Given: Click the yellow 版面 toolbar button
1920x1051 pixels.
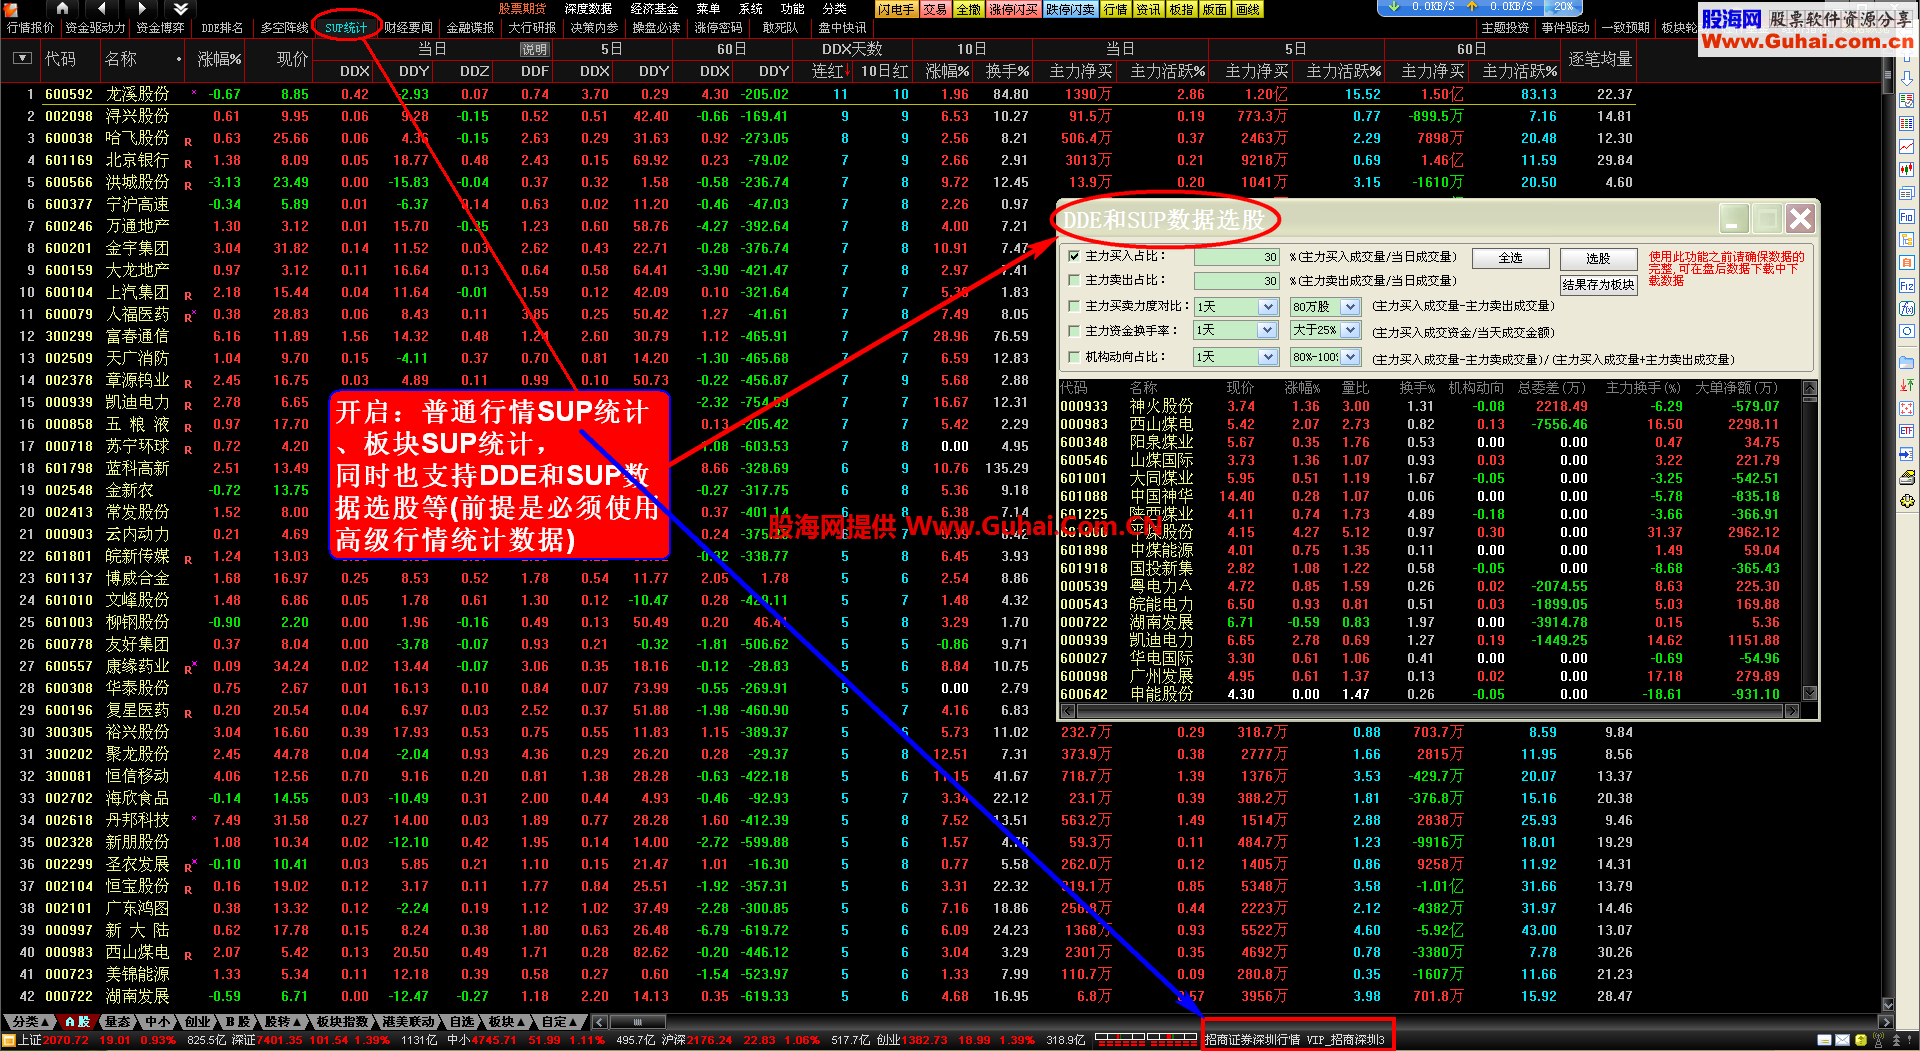Looking at the screenshot, I should tap(1214, 9).
